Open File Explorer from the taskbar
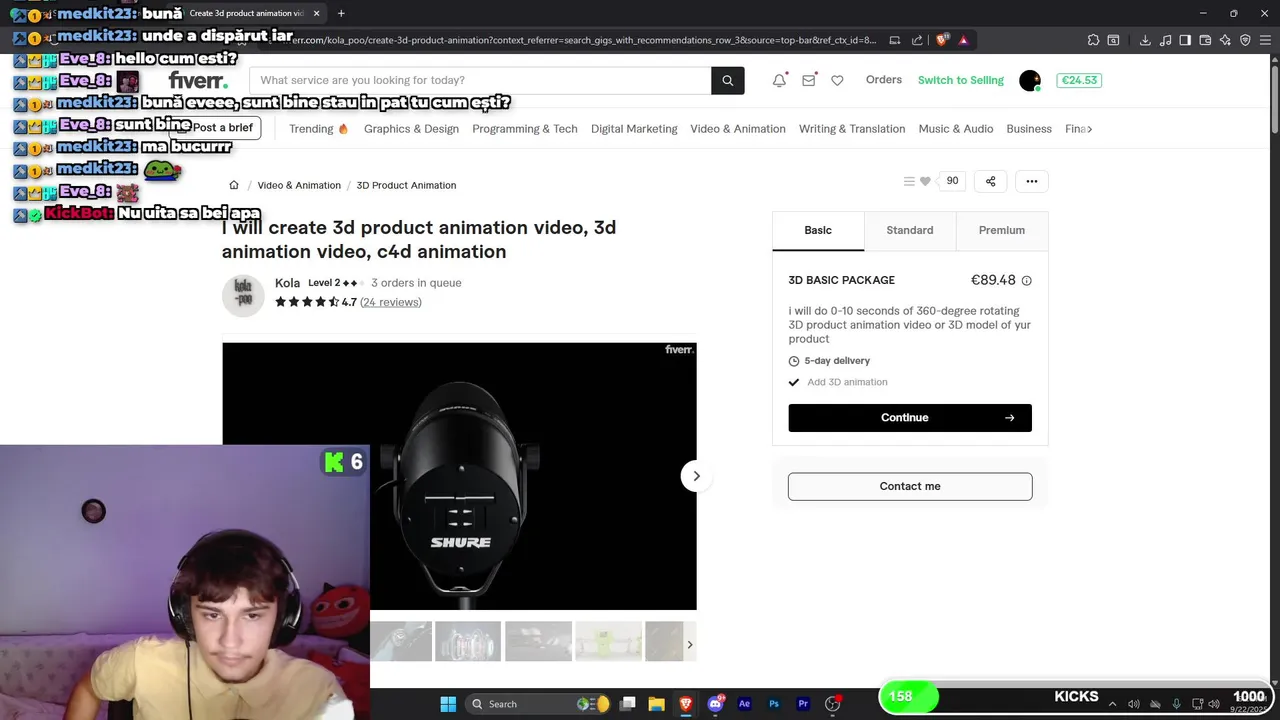Image resolution: width=1280 pixels, height=720 pixels. pyautogui.click(x=656, y=704)
